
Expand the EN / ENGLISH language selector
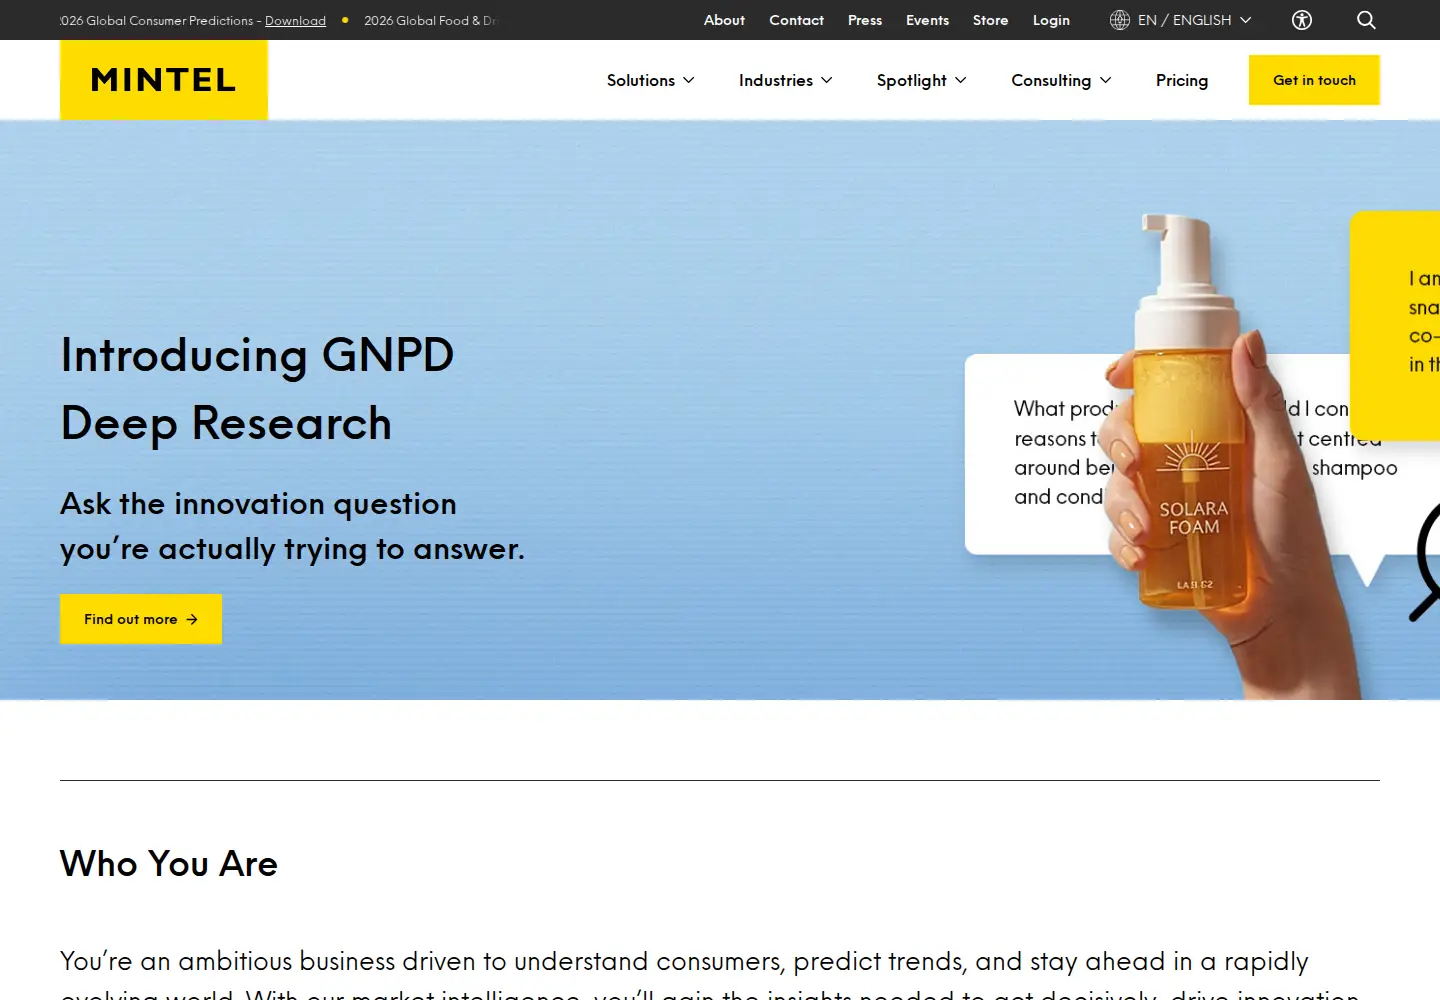pyautogui.click(x=1181, y=20)
